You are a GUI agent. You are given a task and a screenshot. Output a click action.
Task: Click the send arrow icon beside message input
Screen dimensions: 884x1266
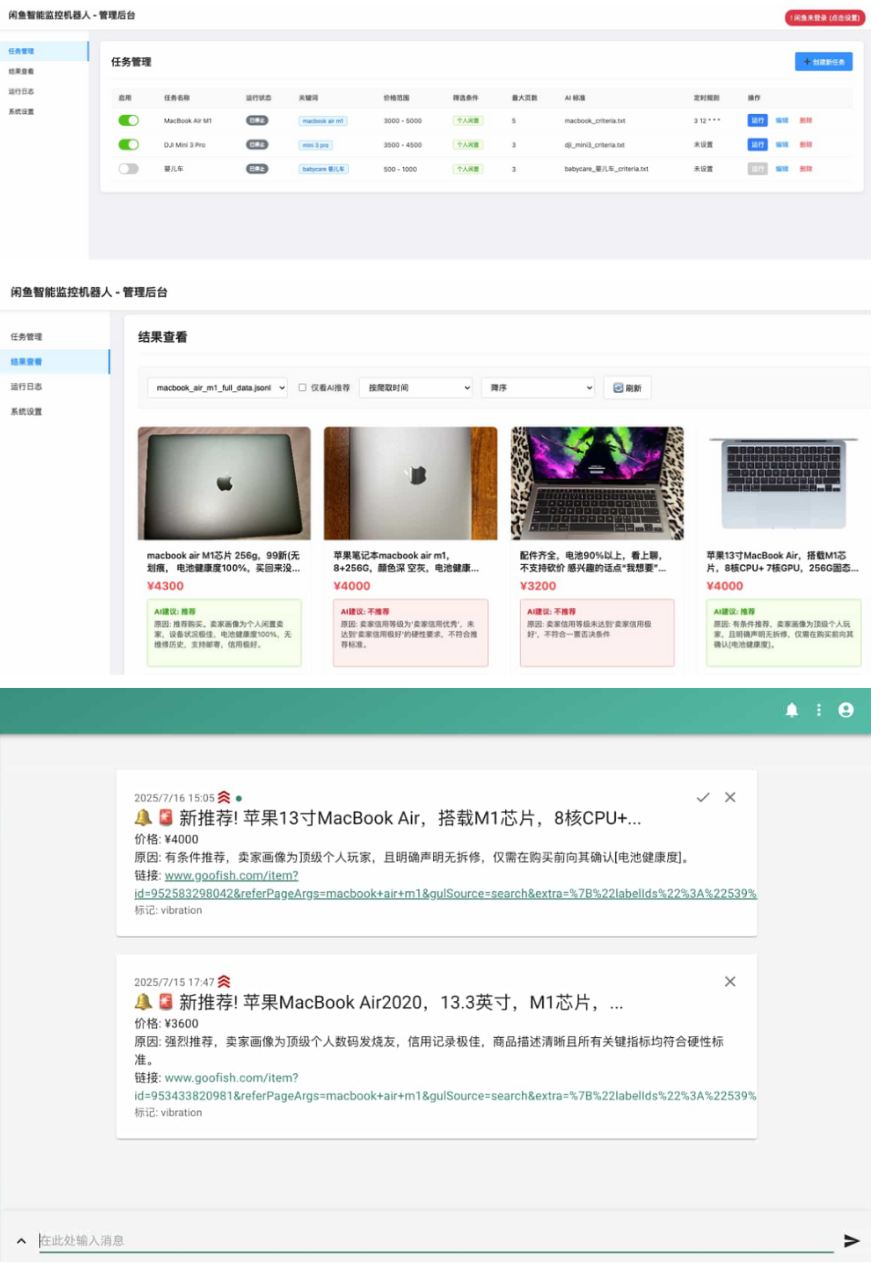(x=852, y=1241)
